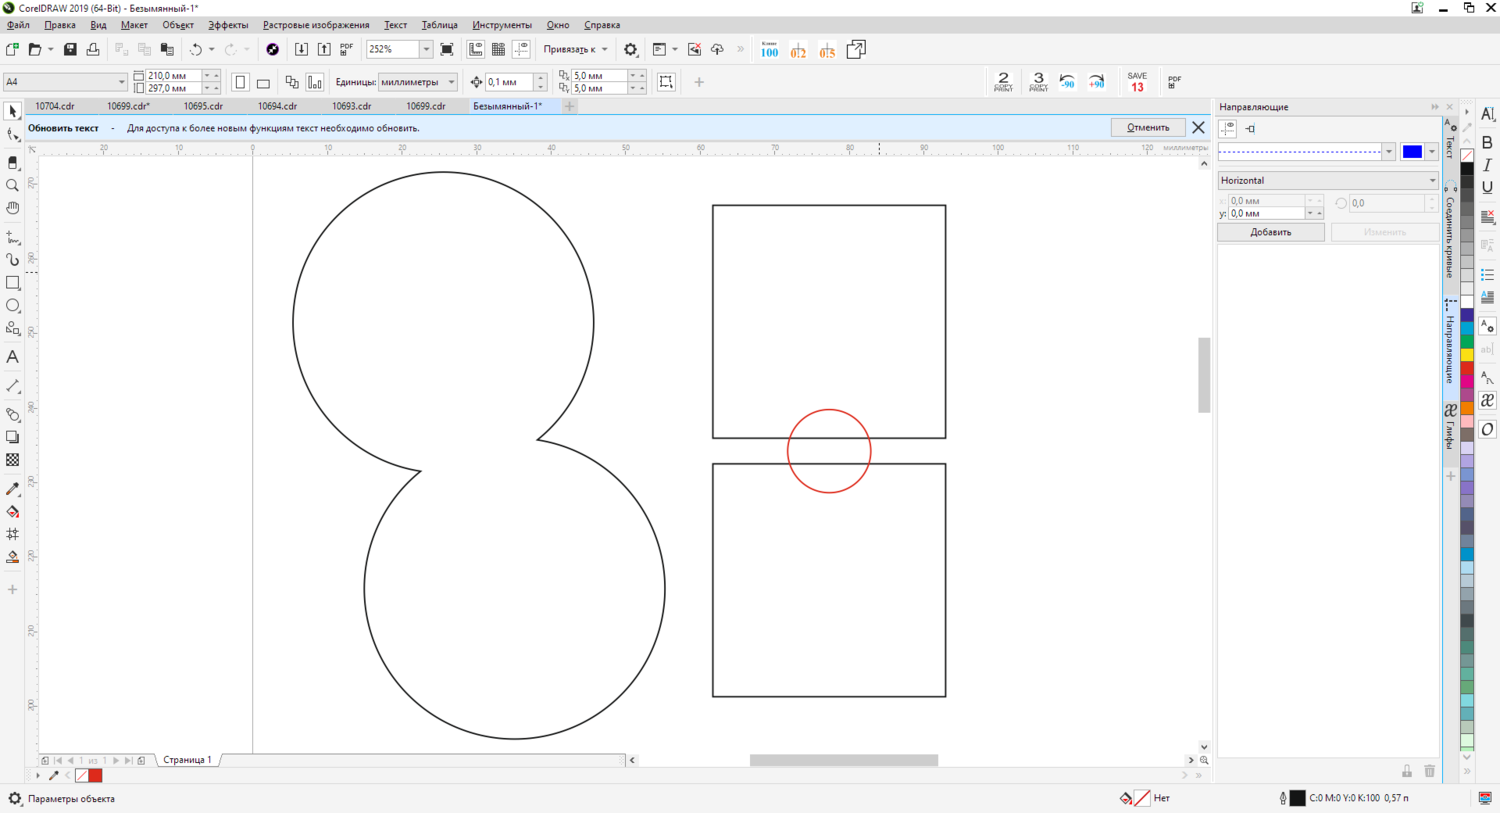Select the Ellipse tool

tap(13, 306)
